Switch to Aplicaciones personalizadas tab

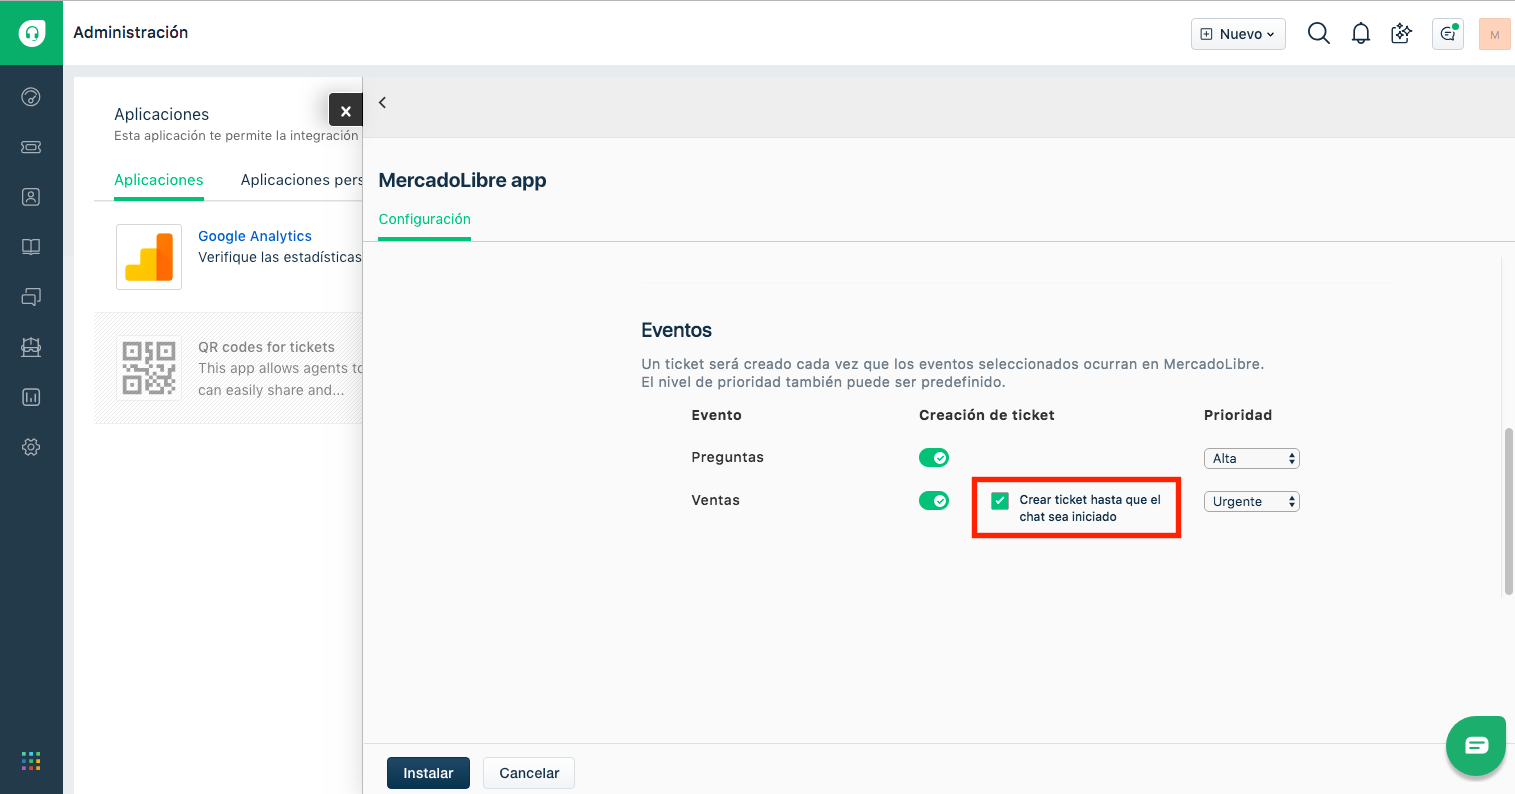pos(301,180)
